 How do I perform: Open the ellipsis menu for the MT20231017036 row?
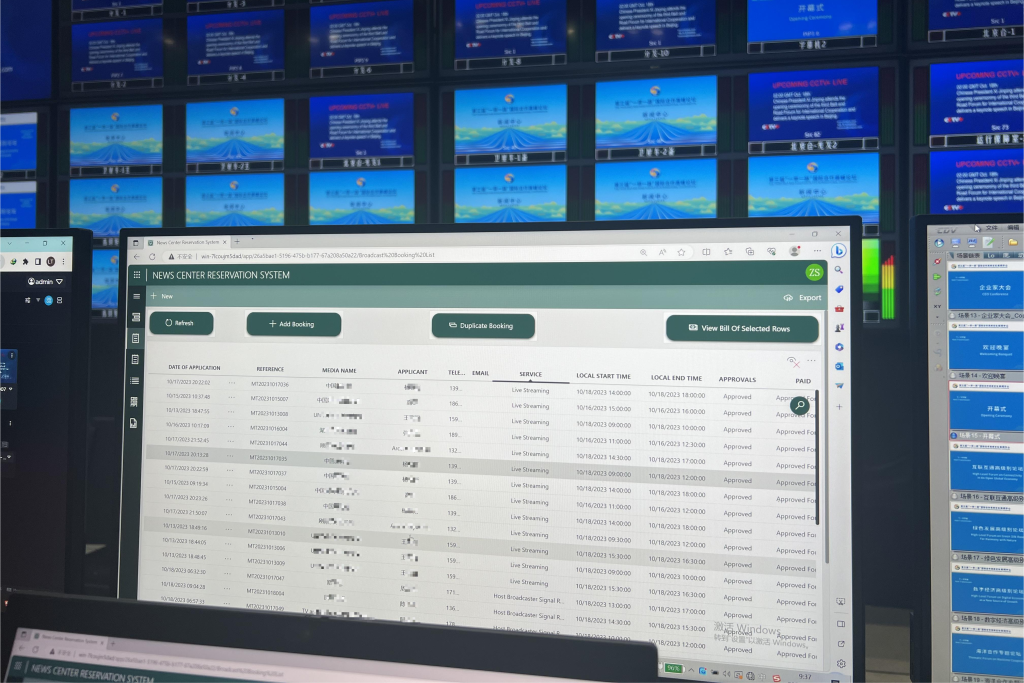[x=232, y=383]
